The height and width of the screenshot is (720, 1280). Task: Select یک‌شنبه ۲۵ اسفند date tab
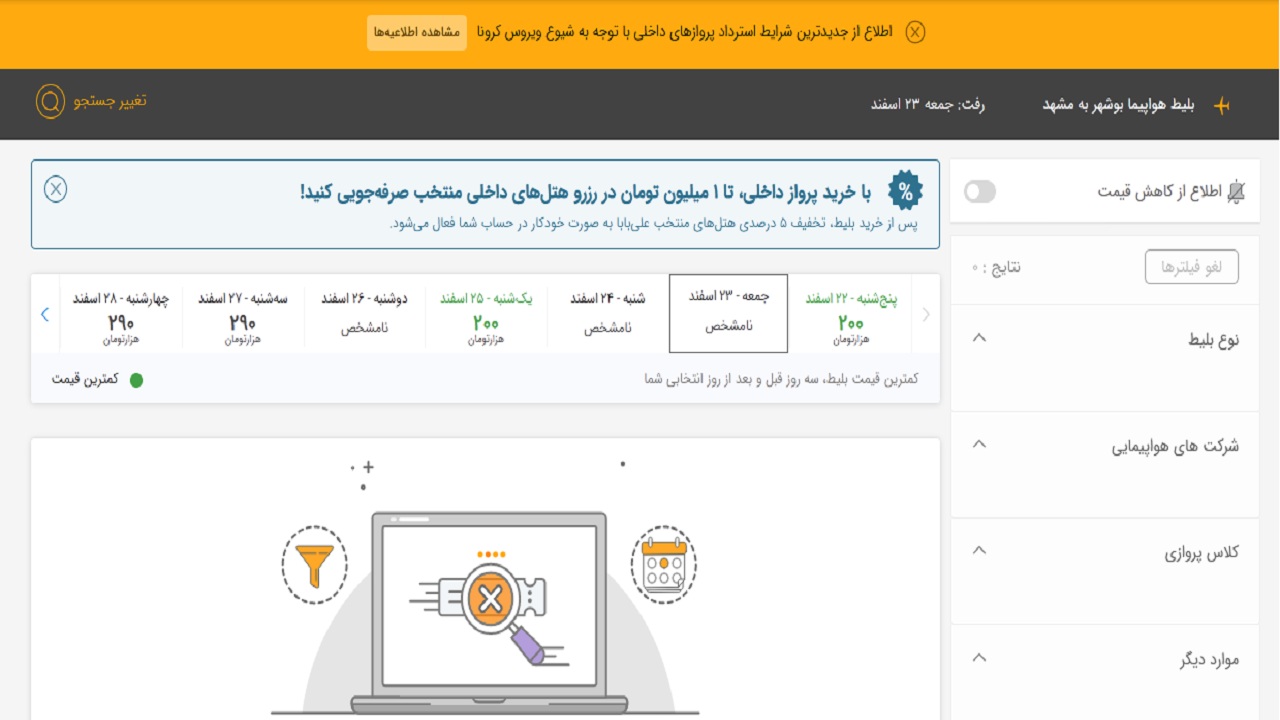(x=486, y=314)
